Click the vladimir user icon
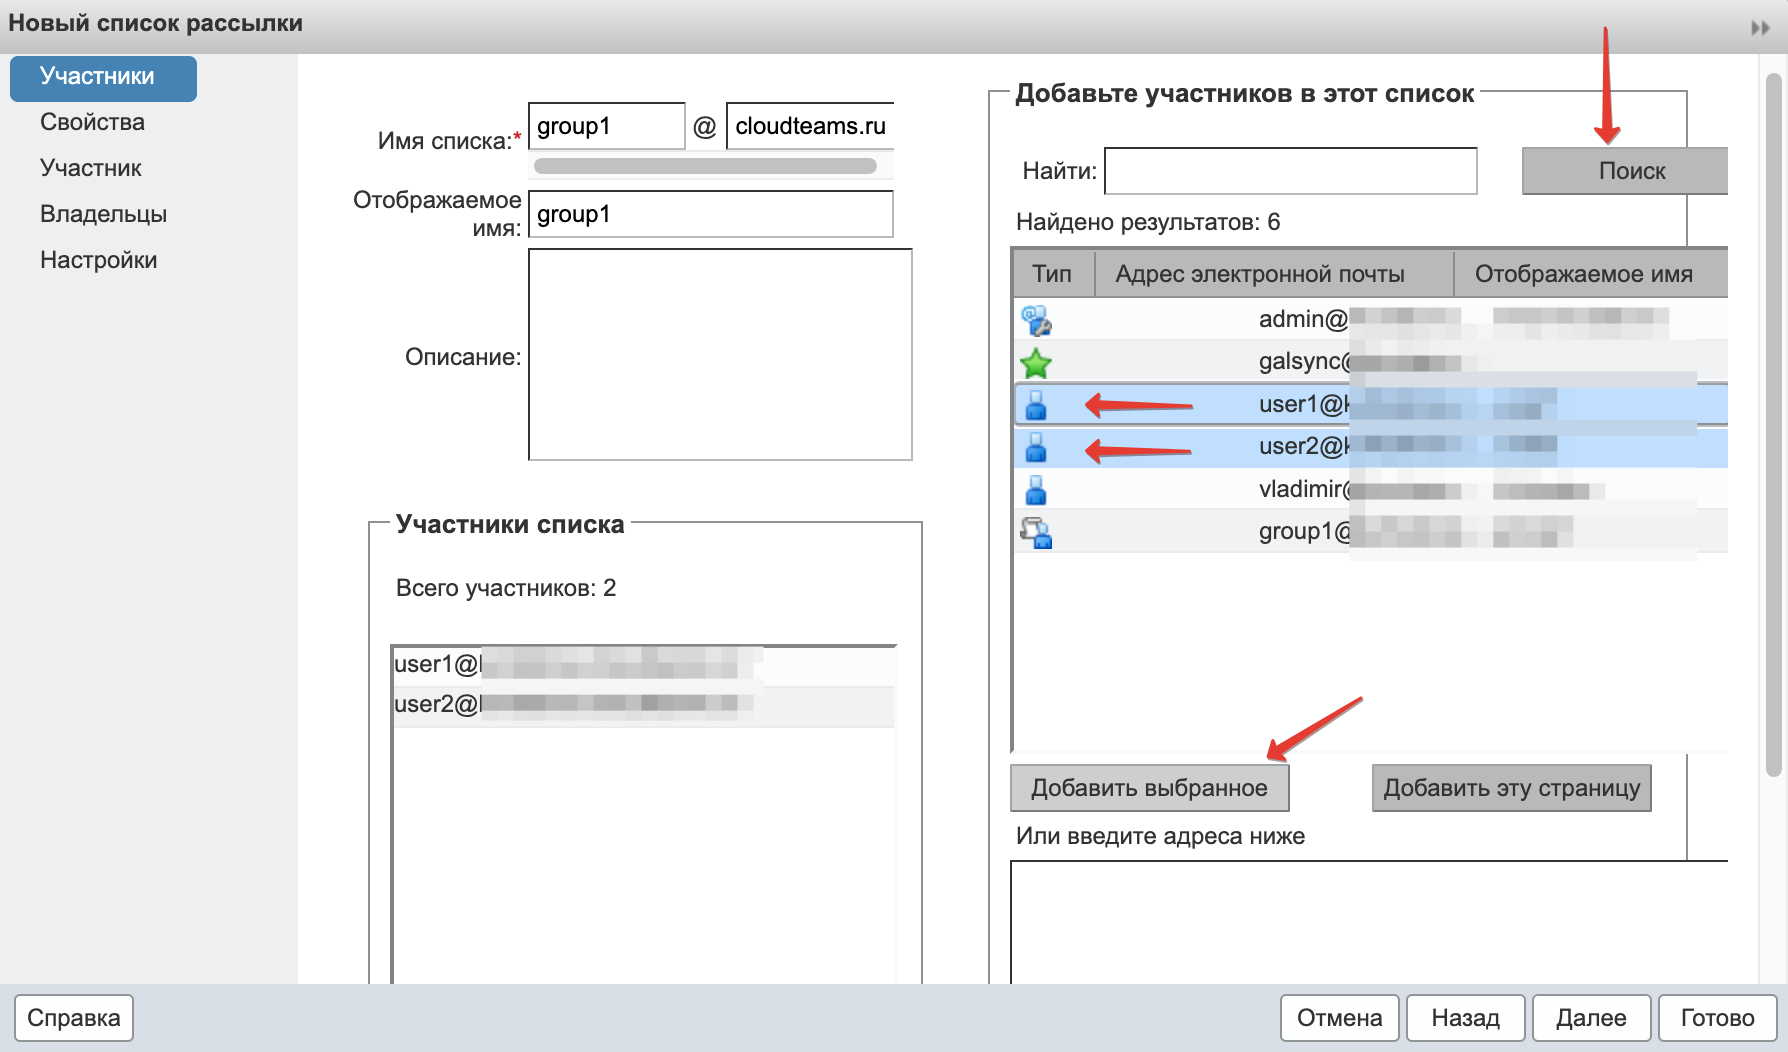The width and height of the screenshot is (1788, 1052). click(1036, 490)
